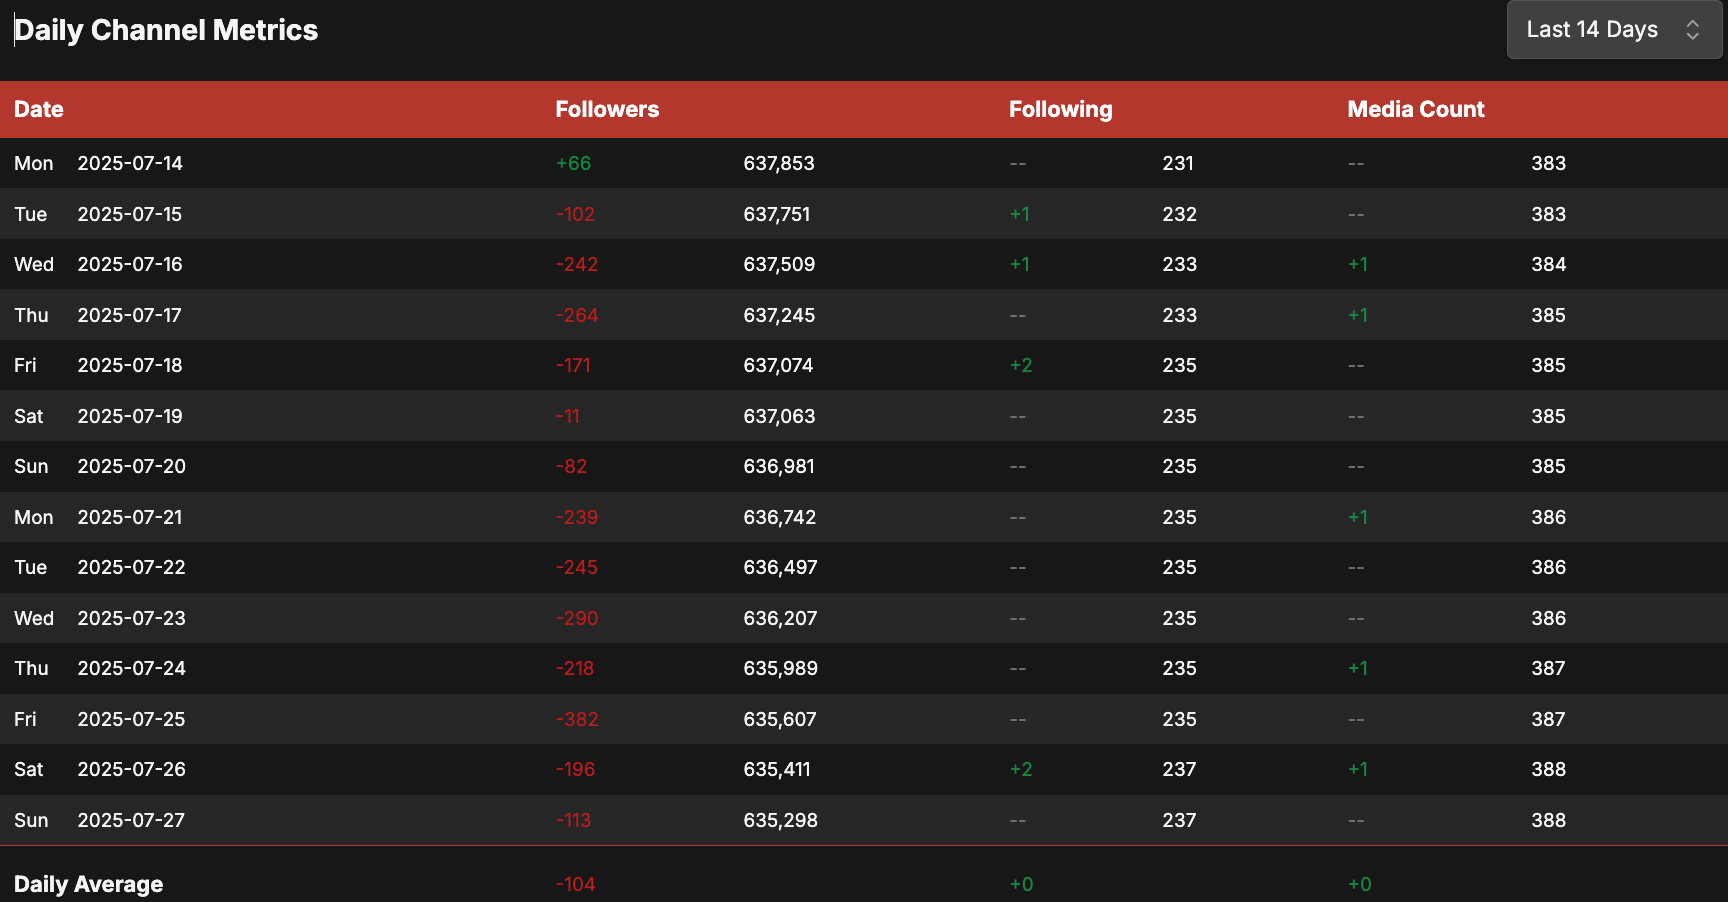The height and width of the screenshot is (902, 1728).
Task: Click the Followers column header
Action: coord(607,109)
